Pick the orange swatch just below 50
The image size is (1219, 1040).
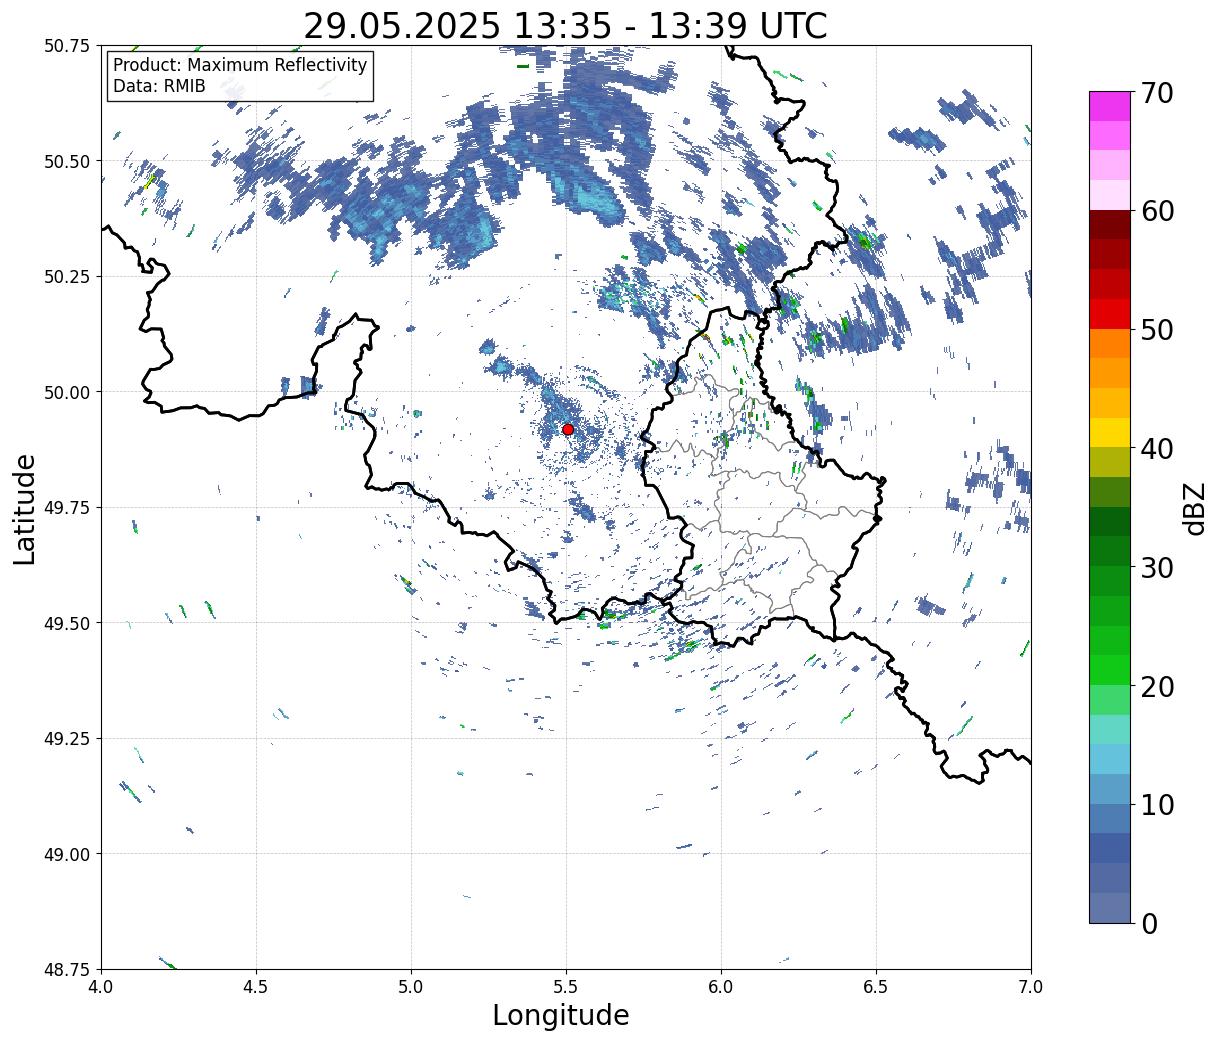1109,343
